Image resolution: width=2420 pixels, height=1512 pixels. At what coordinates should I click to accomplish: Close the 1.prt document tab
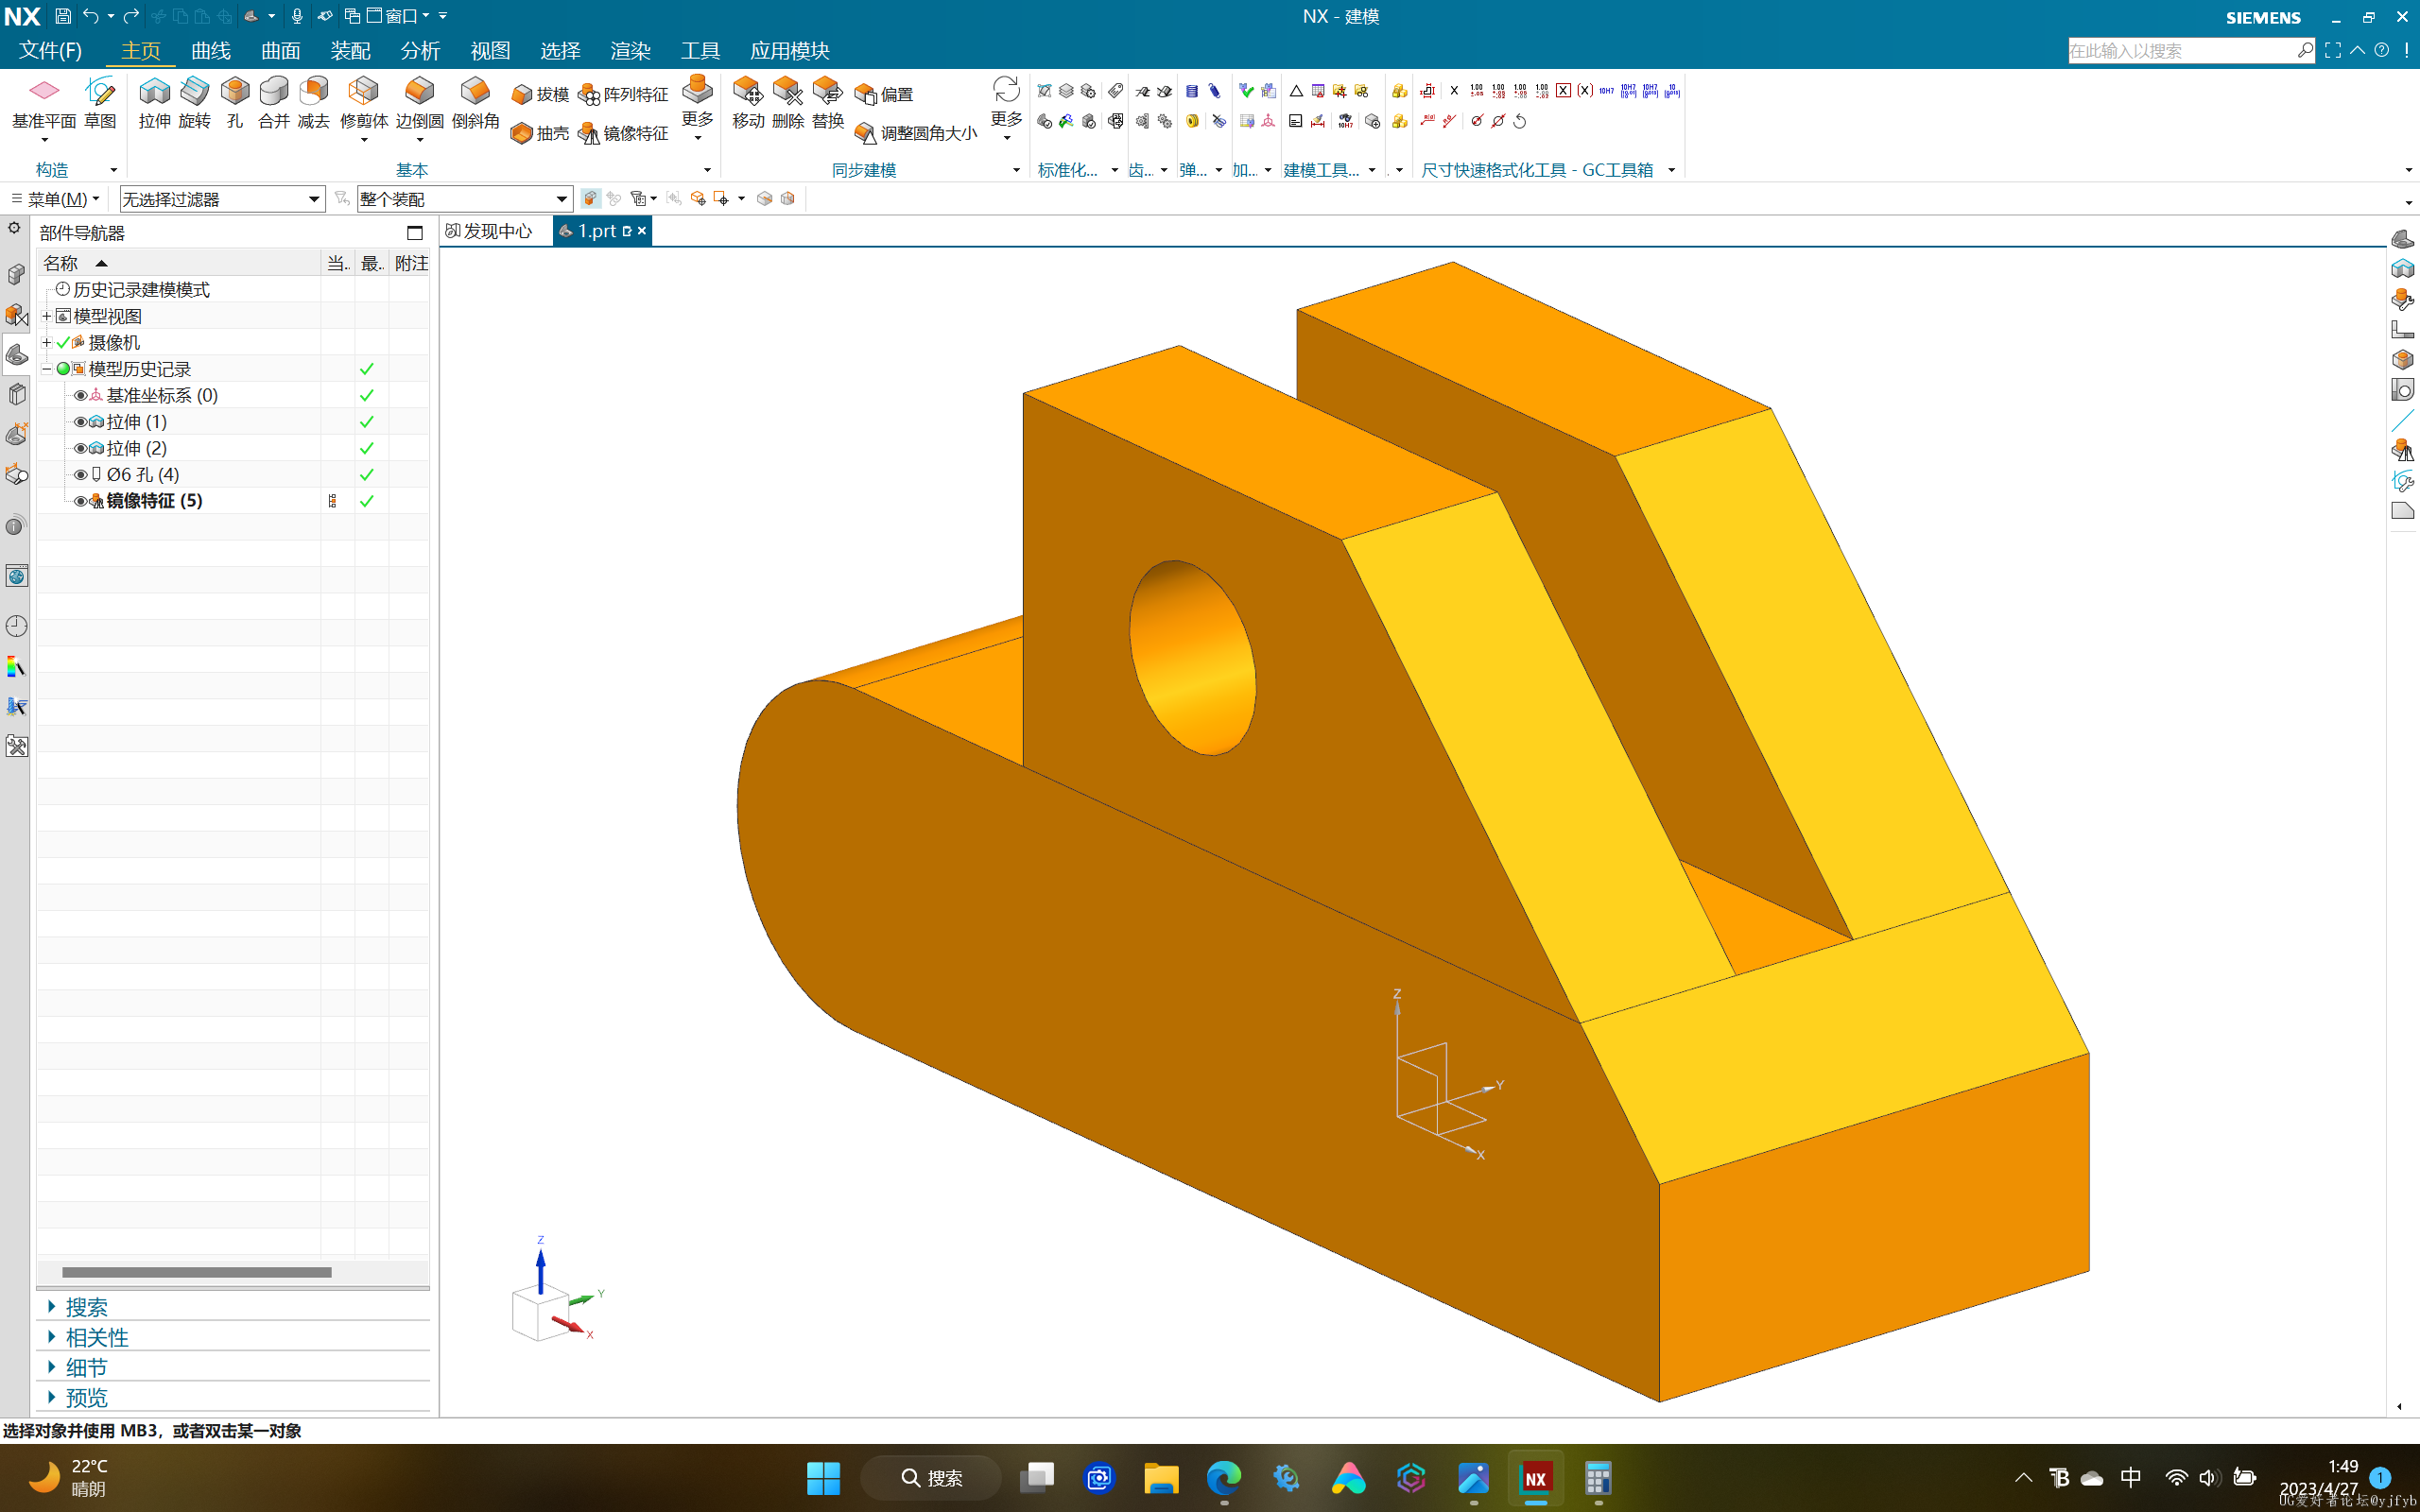642,231
